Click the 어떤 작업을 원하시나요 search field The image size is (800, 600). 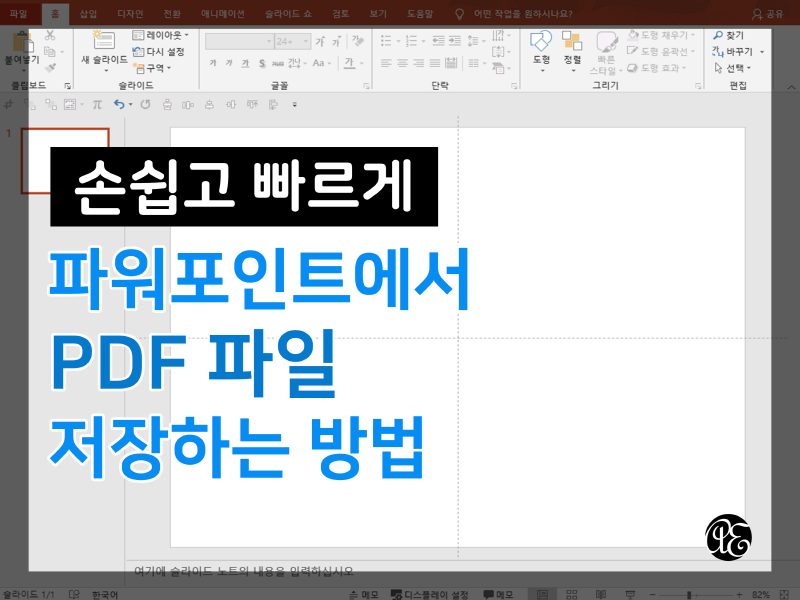click(x=523, y=14)
